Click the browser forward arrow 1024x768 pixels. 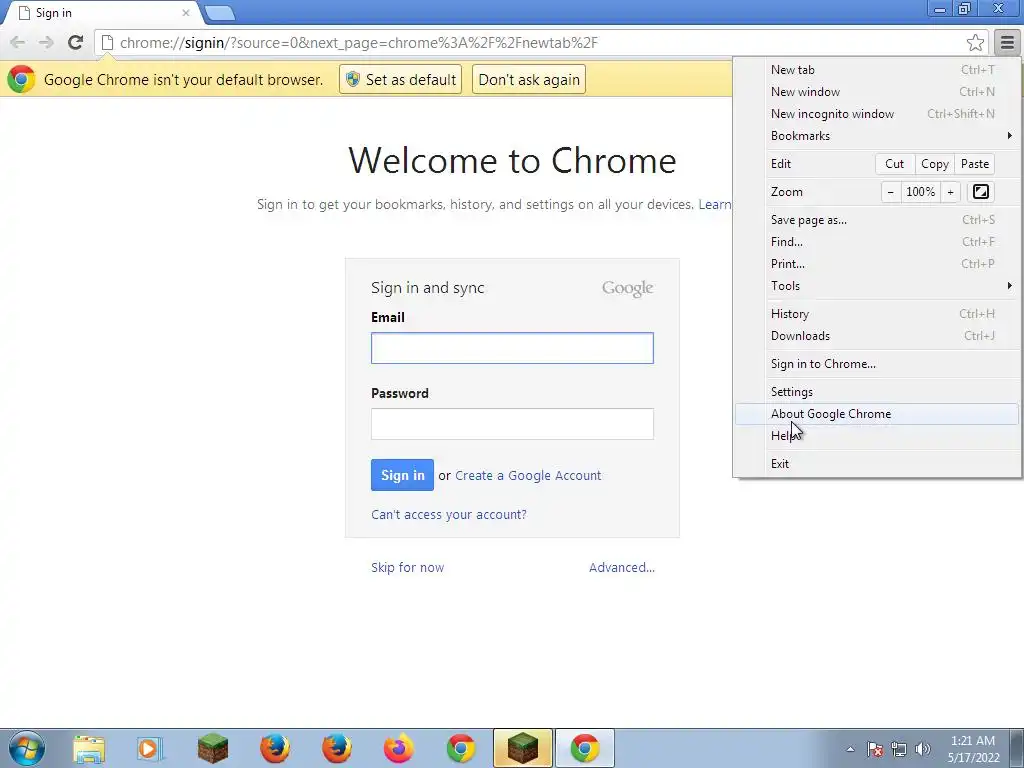[x=46, y=43]
